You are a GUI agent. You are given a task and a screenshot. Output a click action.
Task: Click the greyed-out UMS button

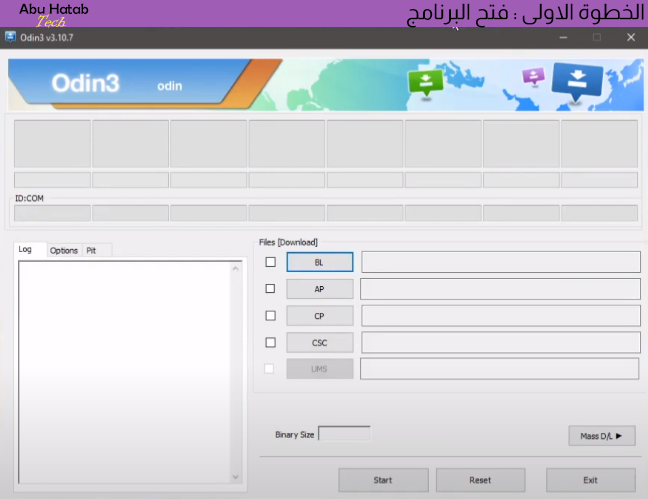[x=320, y=369]
